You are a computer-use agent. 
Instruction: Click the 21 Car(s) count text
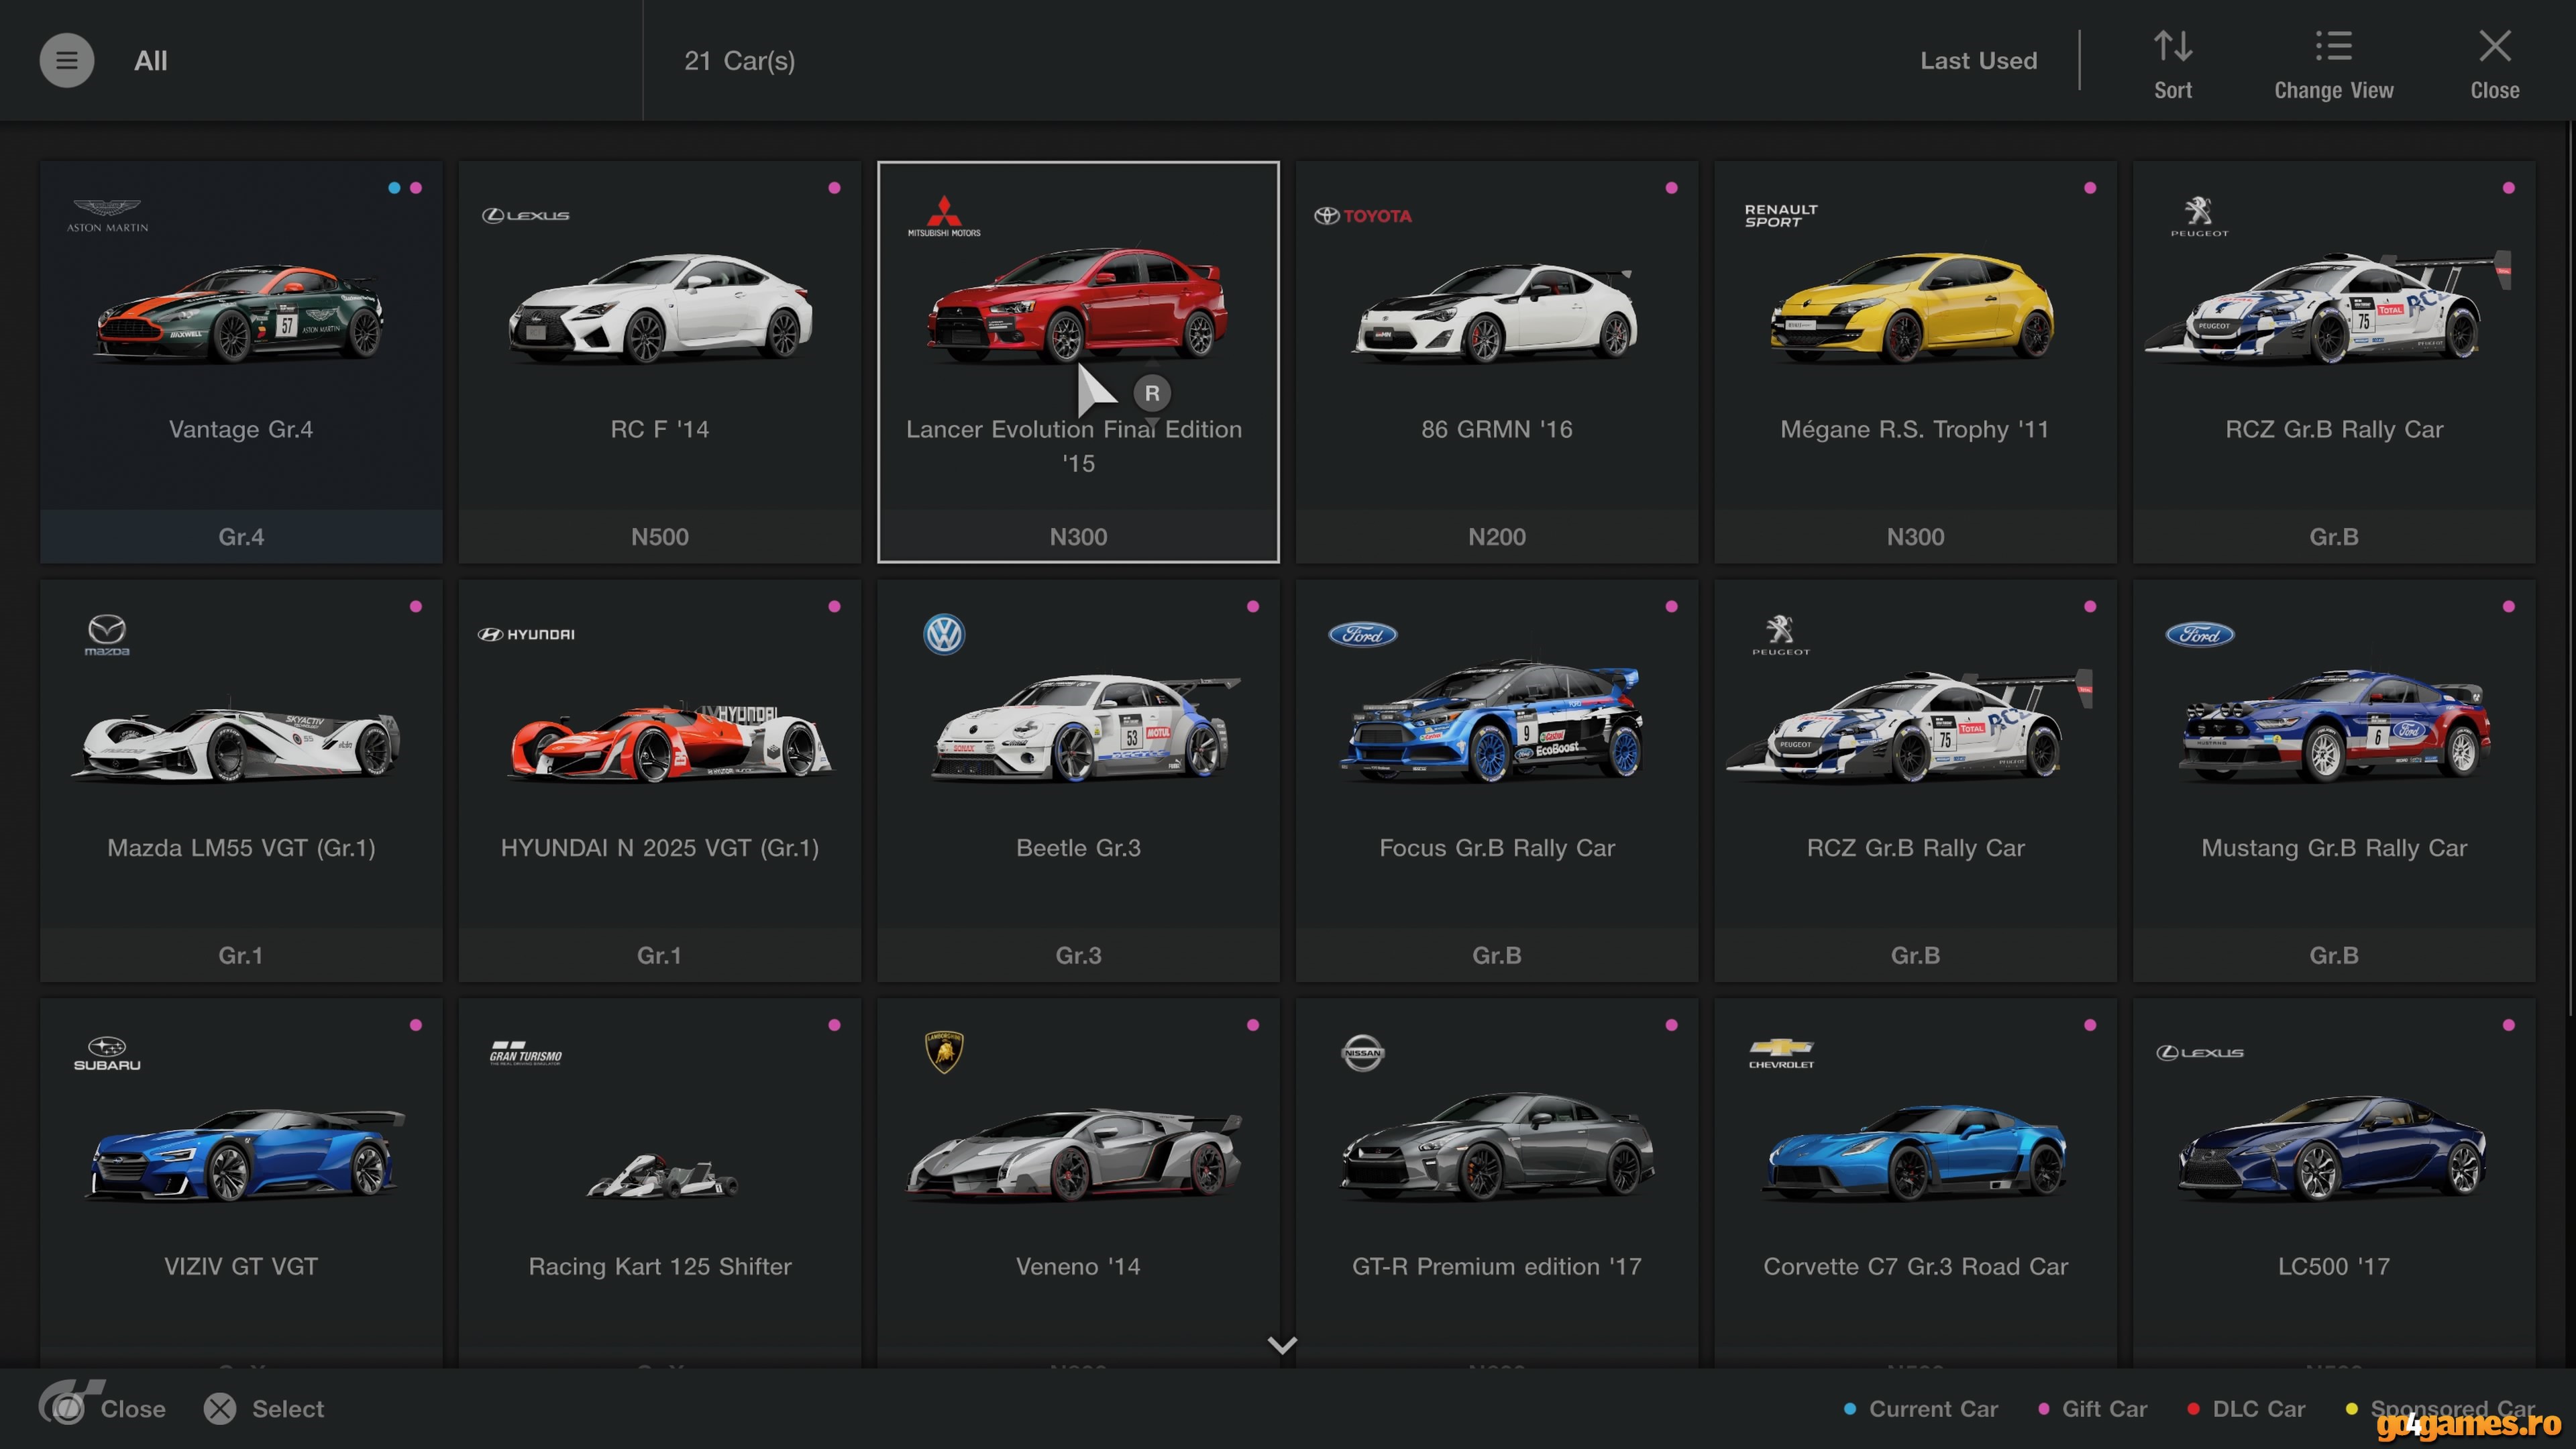click(739, 60)
